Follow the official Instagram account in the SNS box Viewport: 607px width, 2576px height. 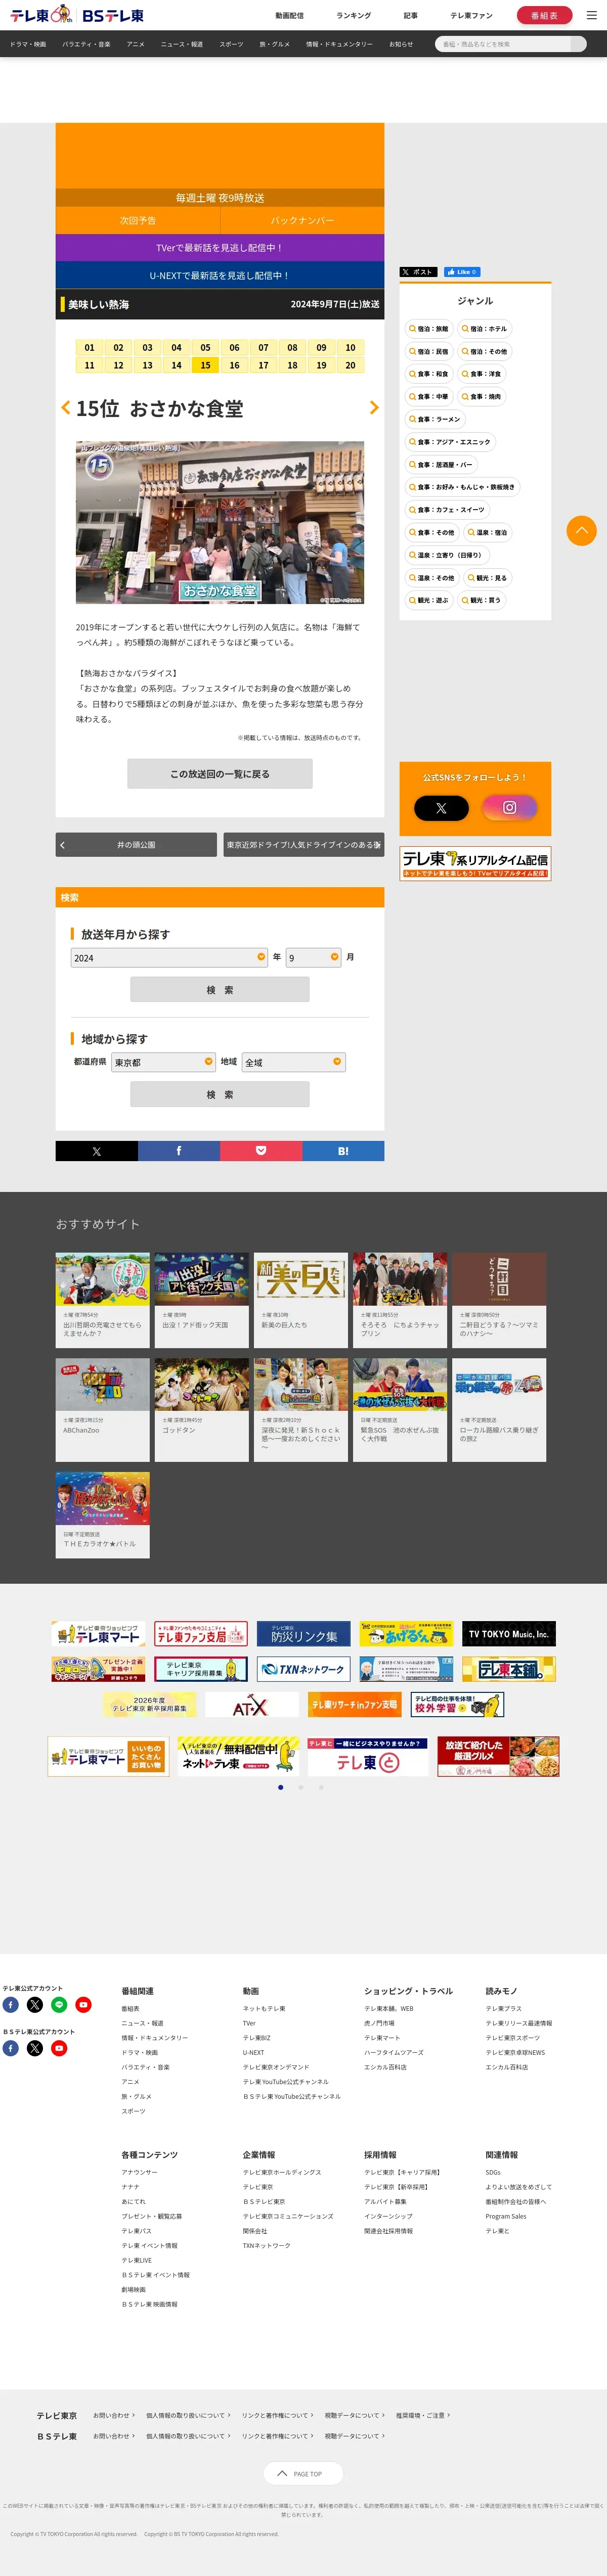click(510, 807)
